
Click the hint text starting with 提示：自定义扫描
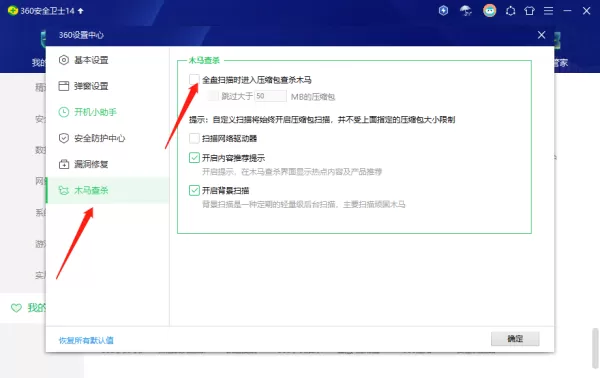pos(322,120)
